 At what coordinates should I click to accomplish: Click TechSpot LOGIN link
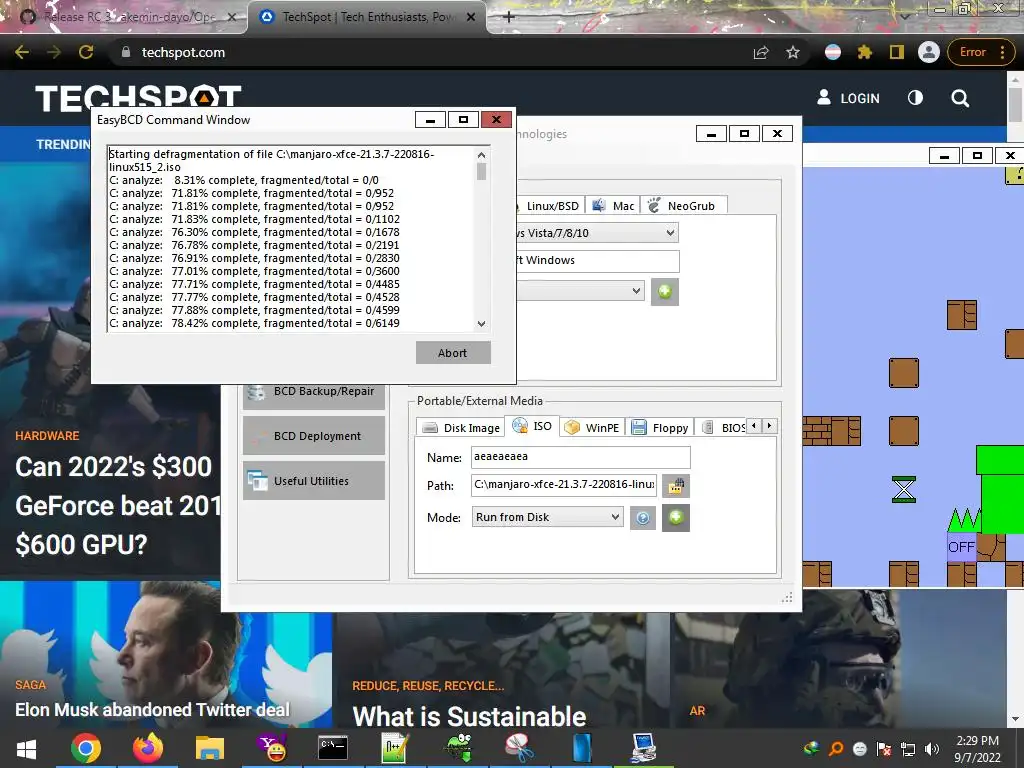tap(848, 98)
